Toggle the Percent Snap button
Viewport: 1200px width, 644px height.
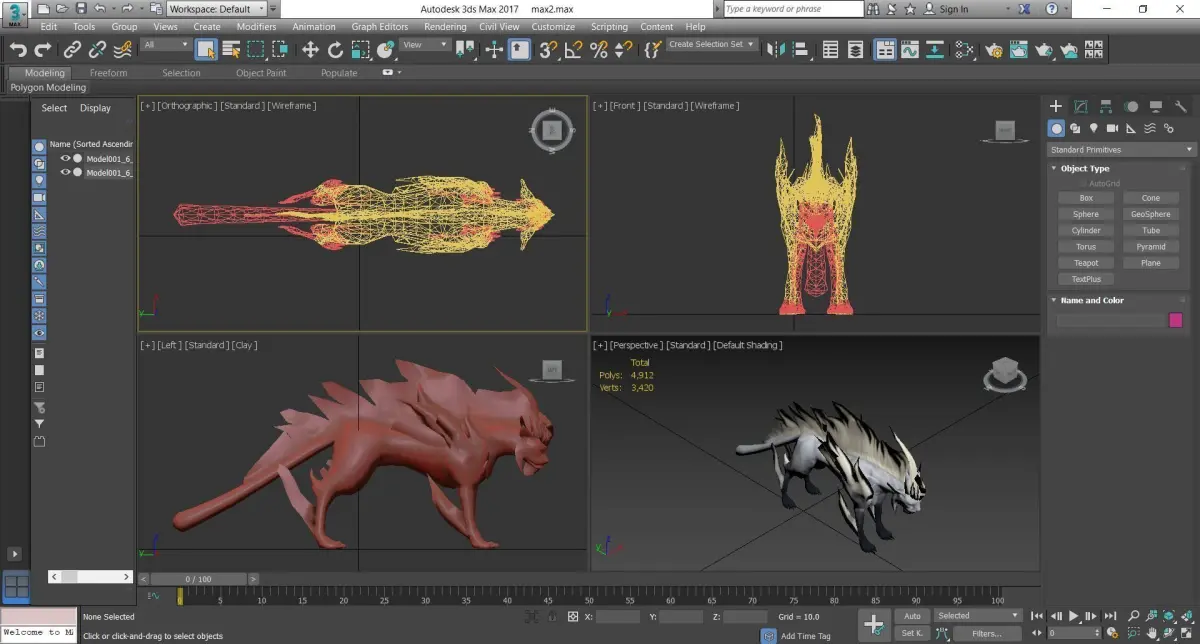pos(598,49)
